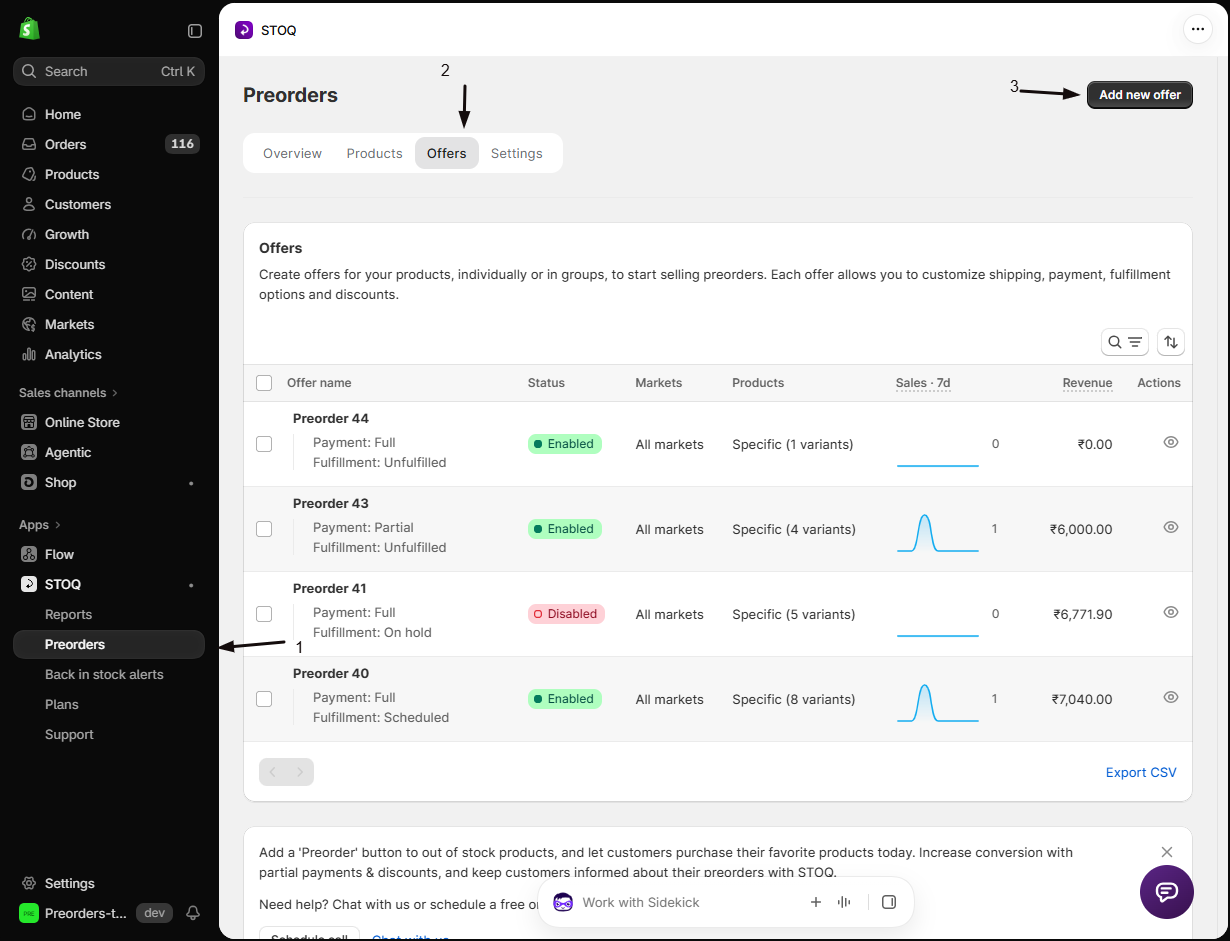1230x941 pixels.
Task: Click the Sidekick plus icon
Action: 816,902
